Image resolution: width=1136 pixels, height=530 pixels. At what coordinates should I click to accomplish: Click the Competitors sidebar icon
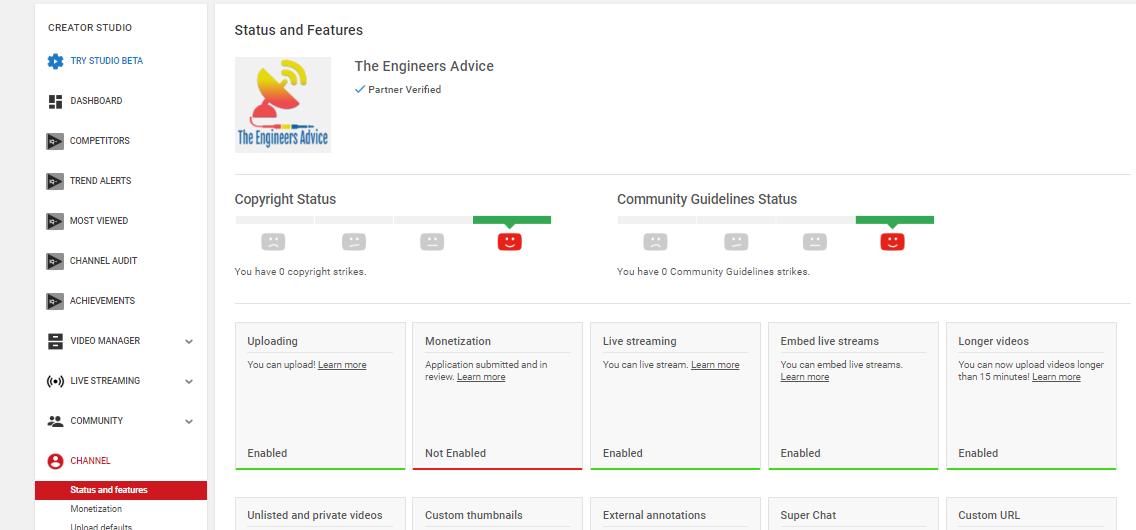tap(55, 141)
